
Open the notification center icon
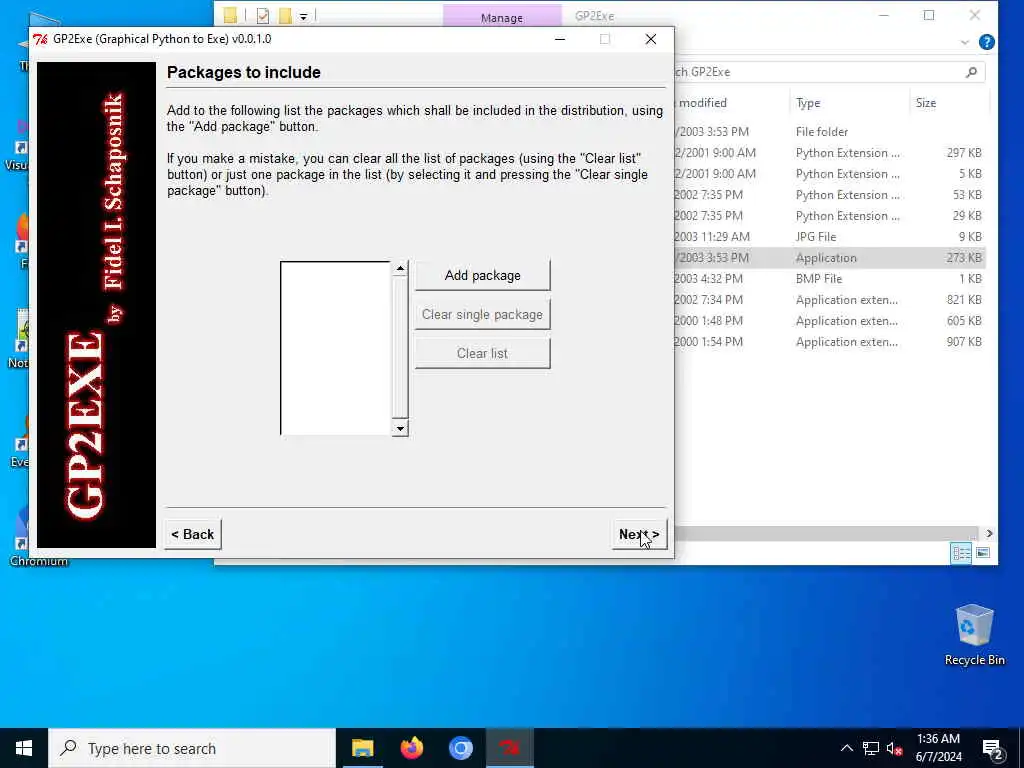[992, 748]
